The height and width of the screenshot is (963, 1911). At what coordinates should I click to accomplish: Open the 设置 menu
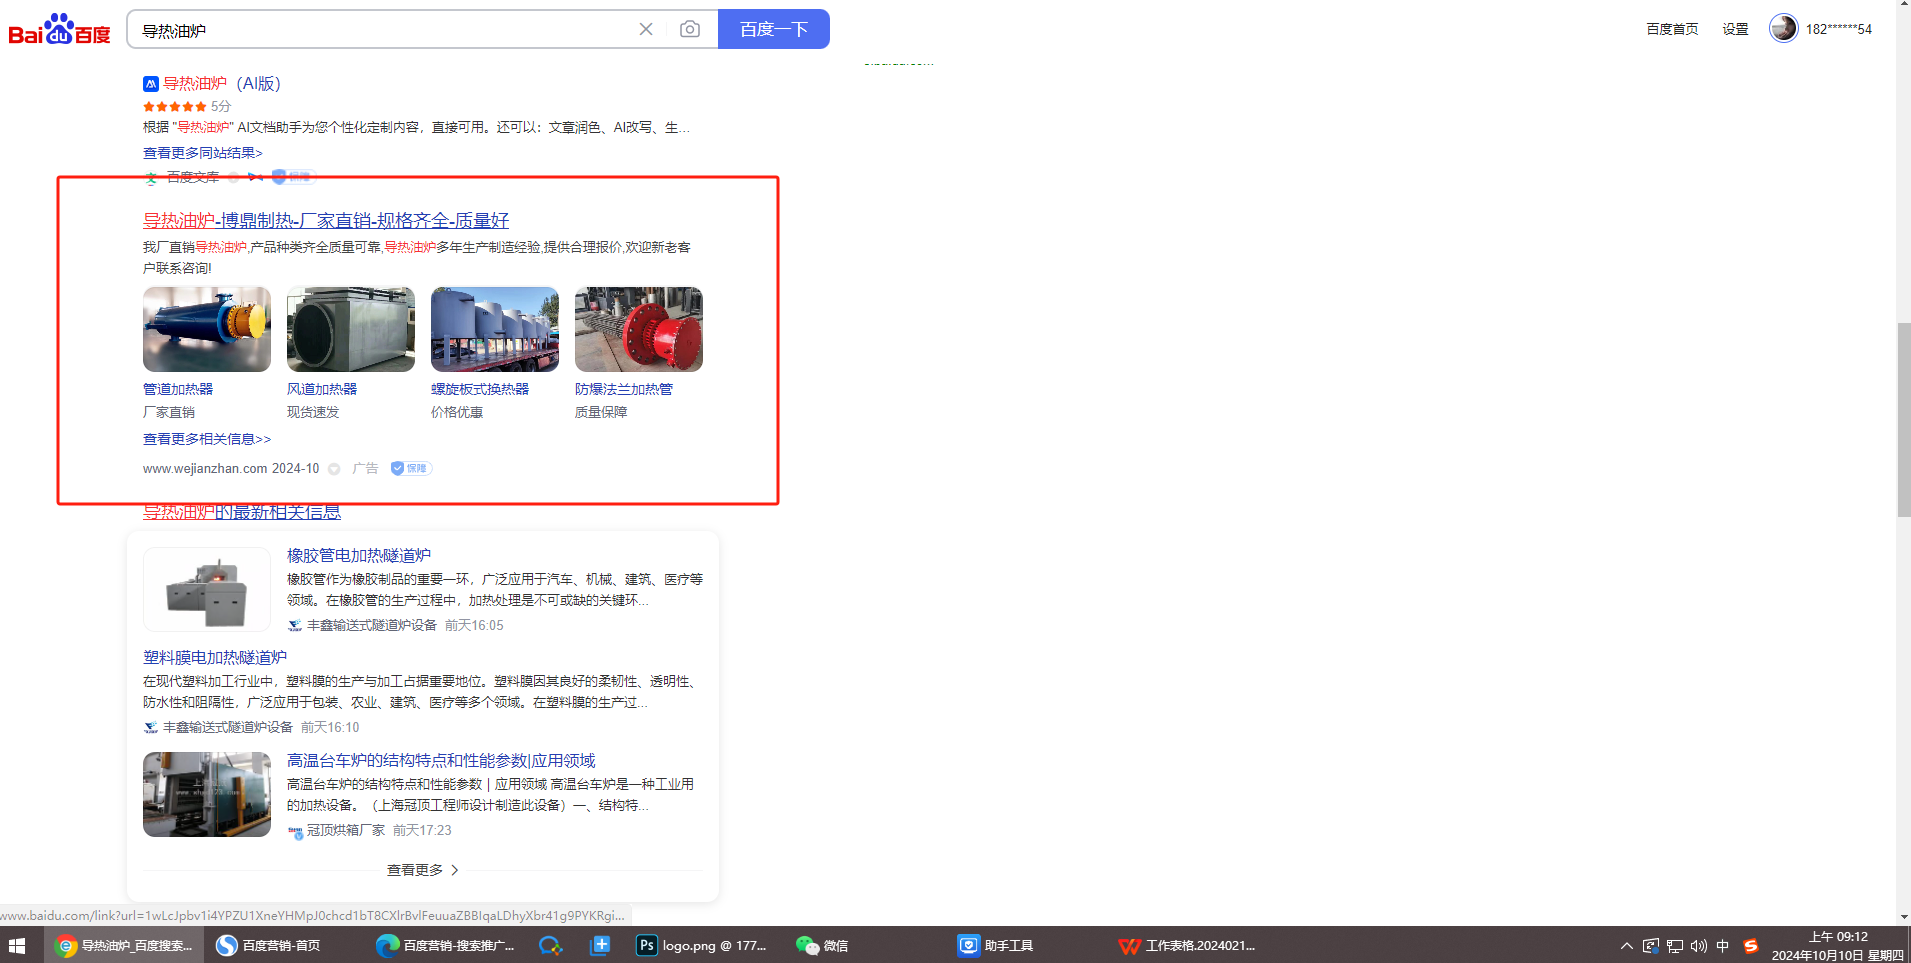(x=1735, y=29)
